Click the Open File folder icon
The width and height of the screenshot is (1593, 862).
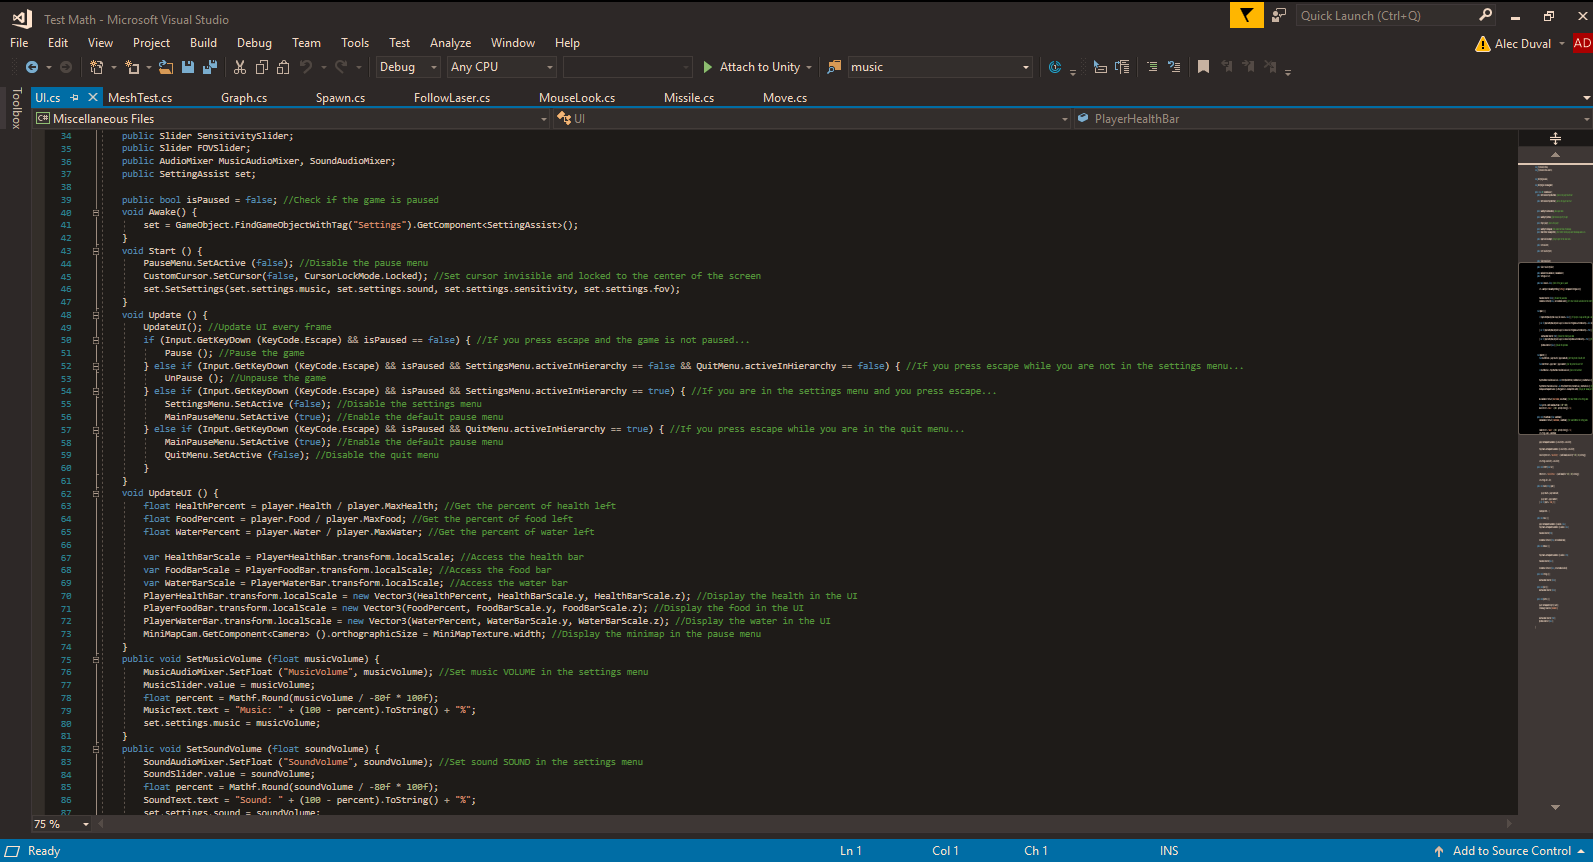click(x=165, y=67)
